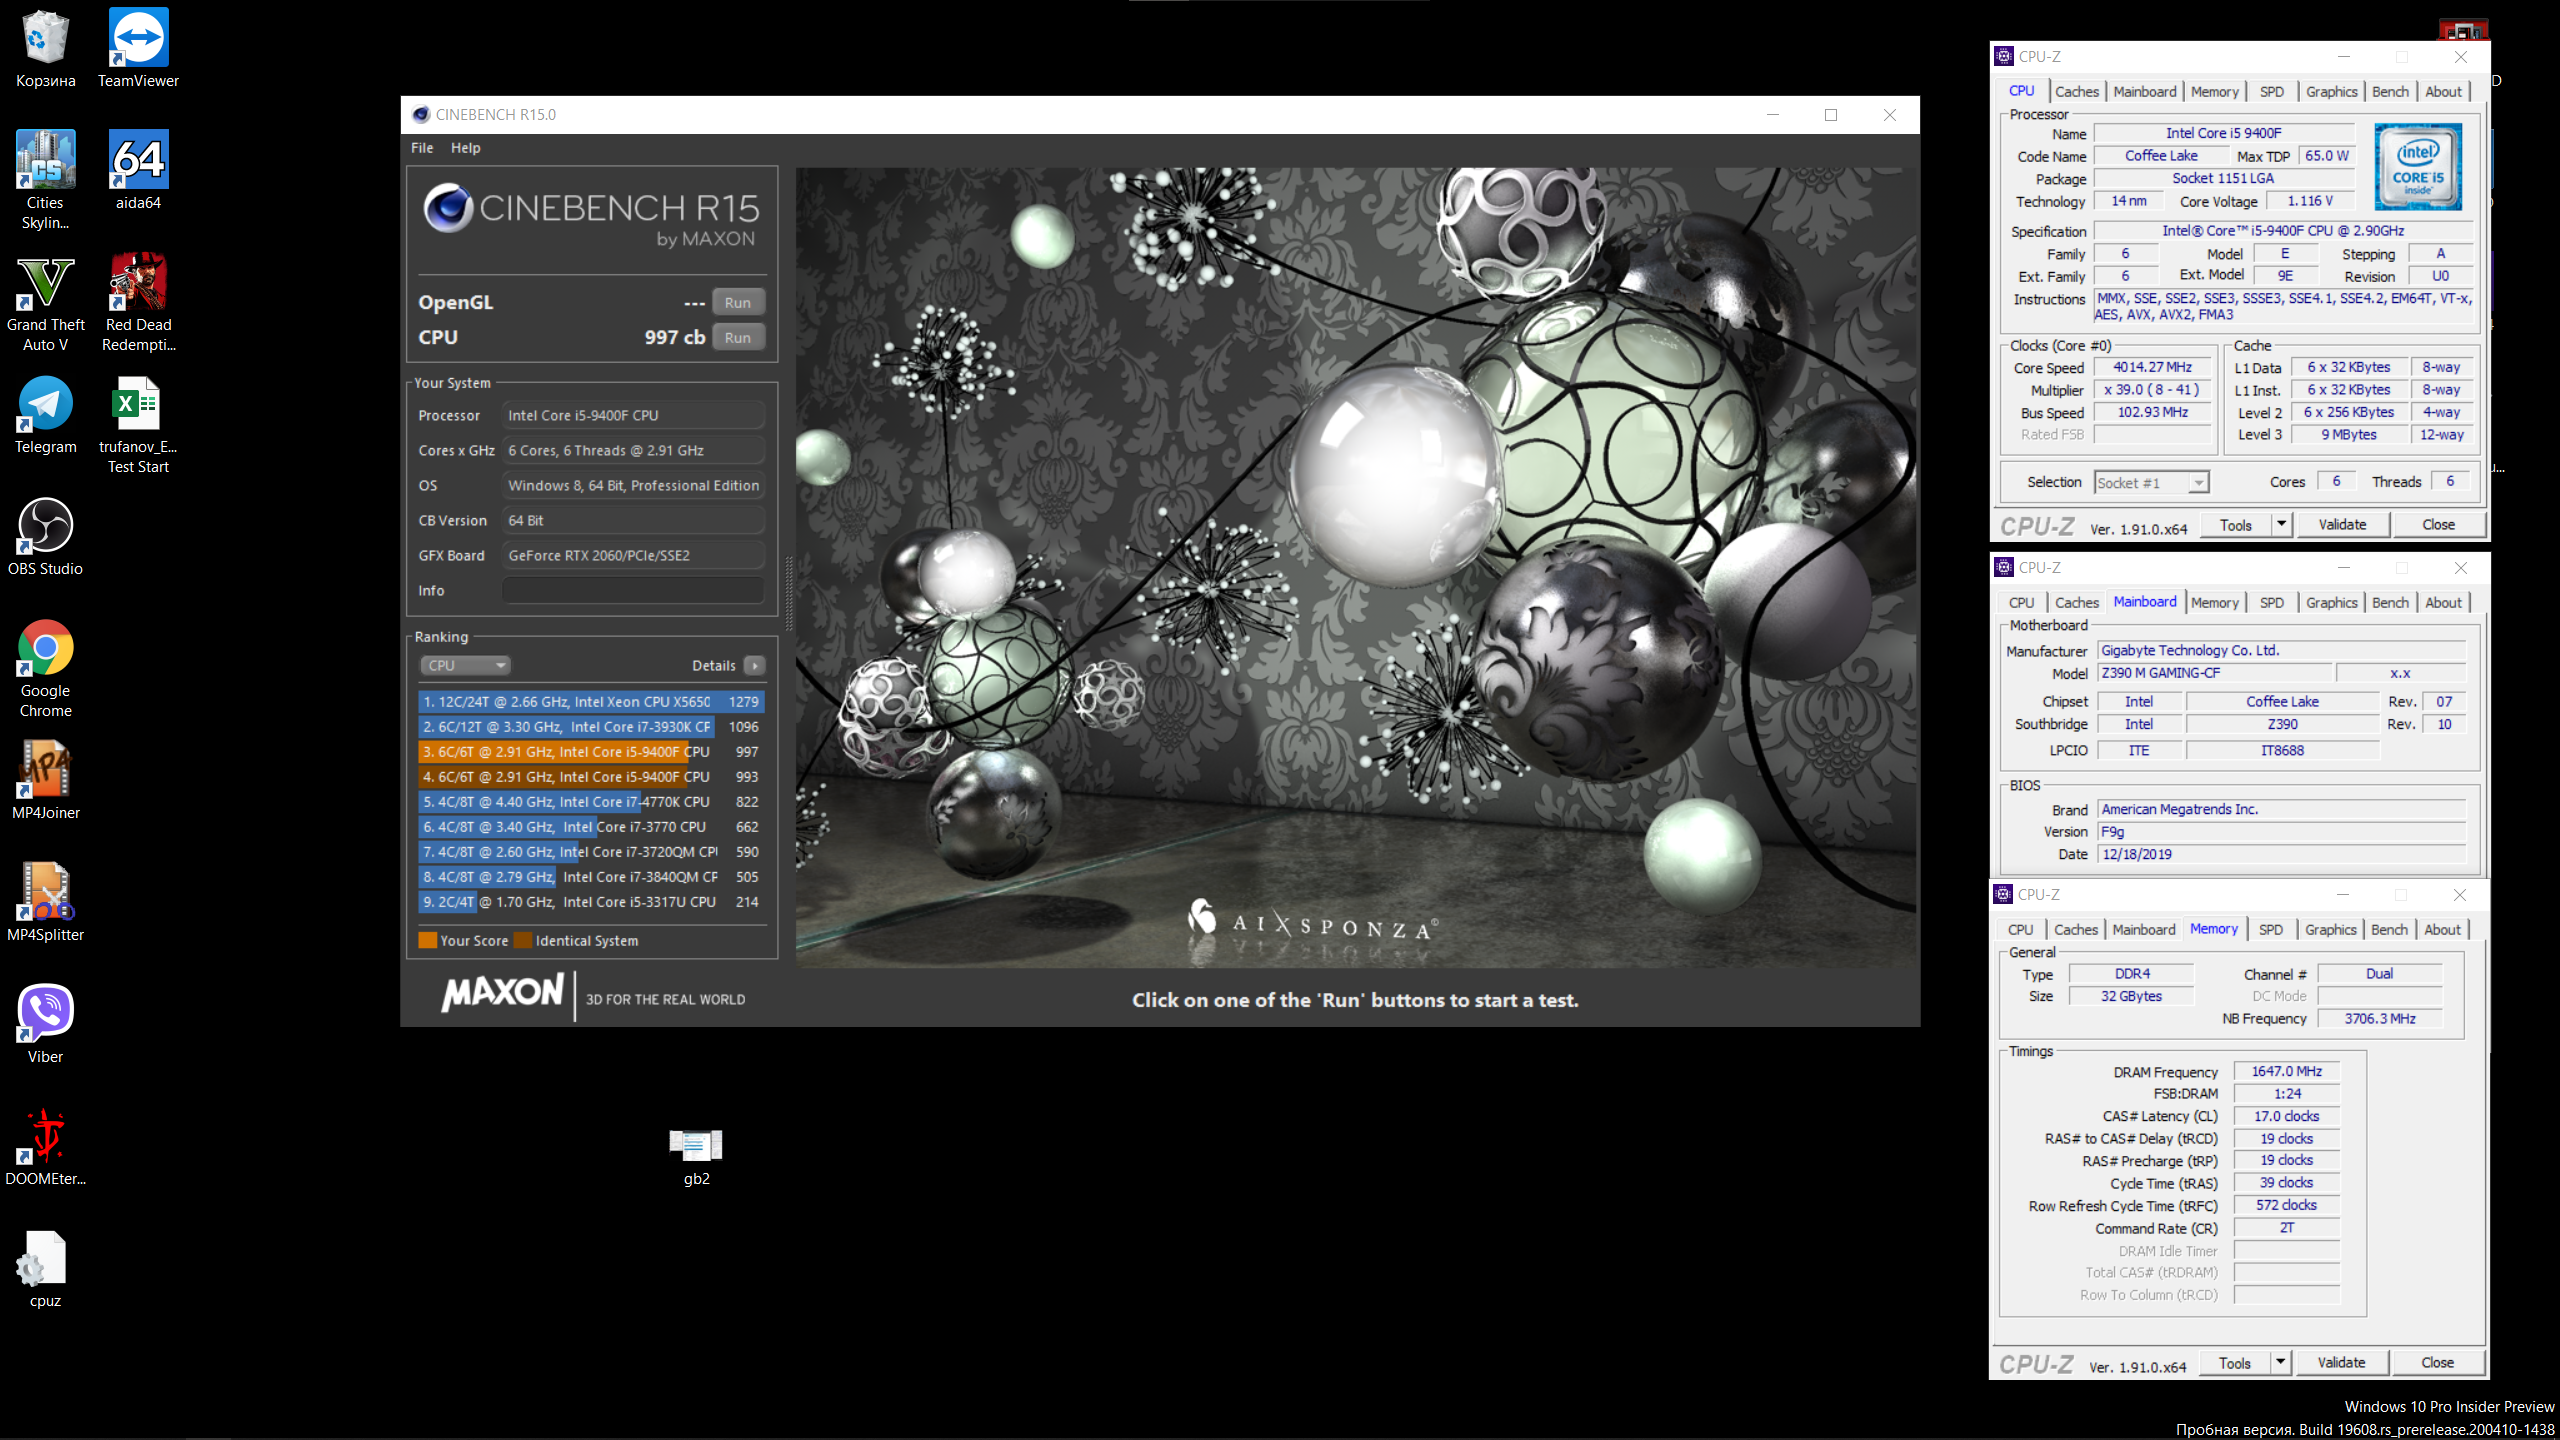Open the CPU ranking type dropdown
This screenshot has height=1440, width=2560.
pyautogui.click(x=466, y=666)
